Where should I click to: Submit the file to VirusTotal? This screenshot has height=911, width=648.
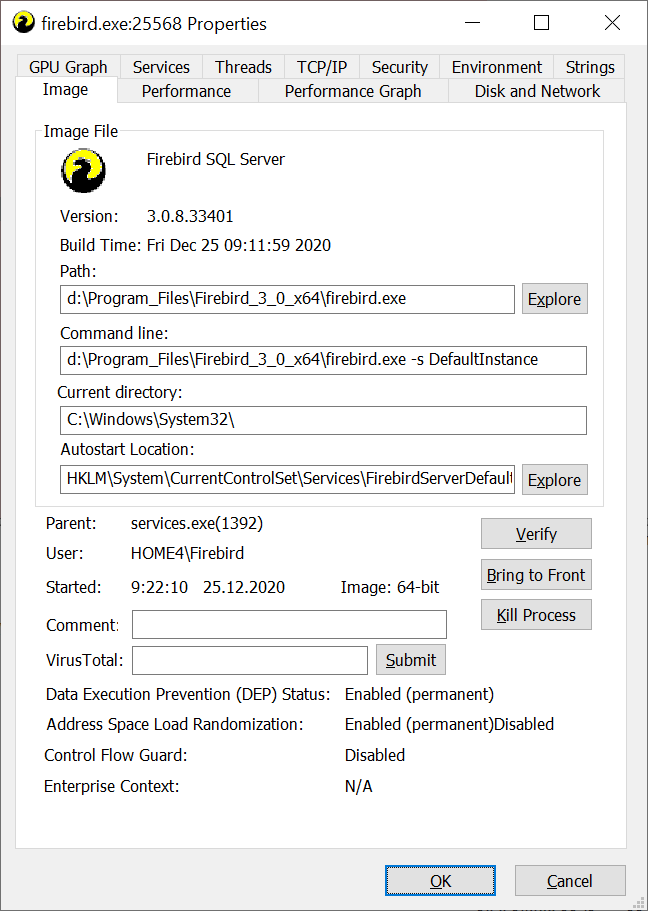pos(411,660)
